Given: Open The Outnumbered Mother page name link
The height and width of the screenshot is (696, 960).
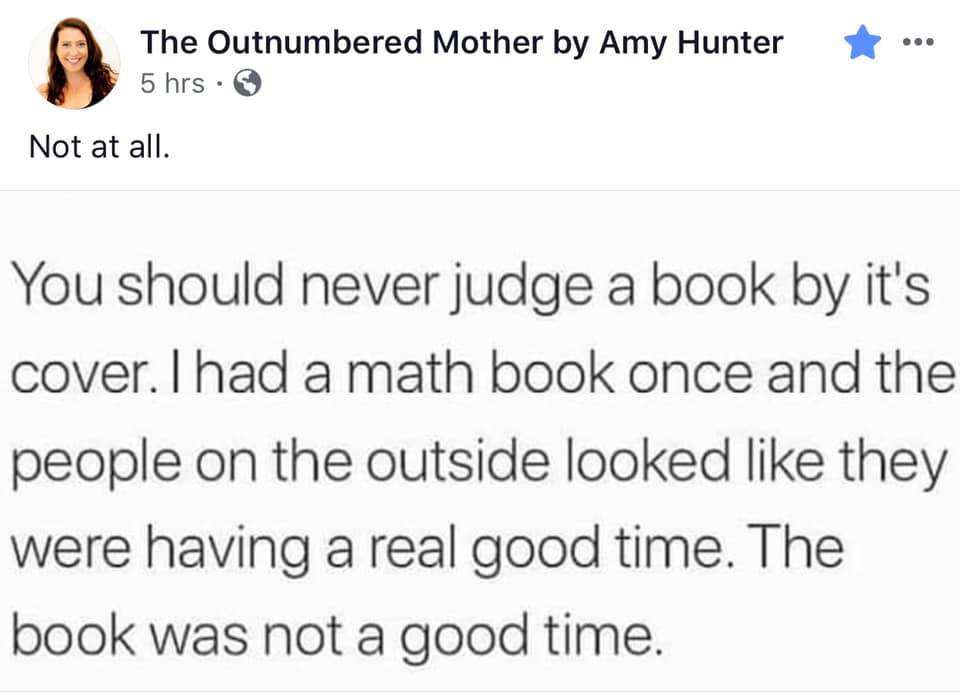Looking at the screenshot, I should [461, 42].
